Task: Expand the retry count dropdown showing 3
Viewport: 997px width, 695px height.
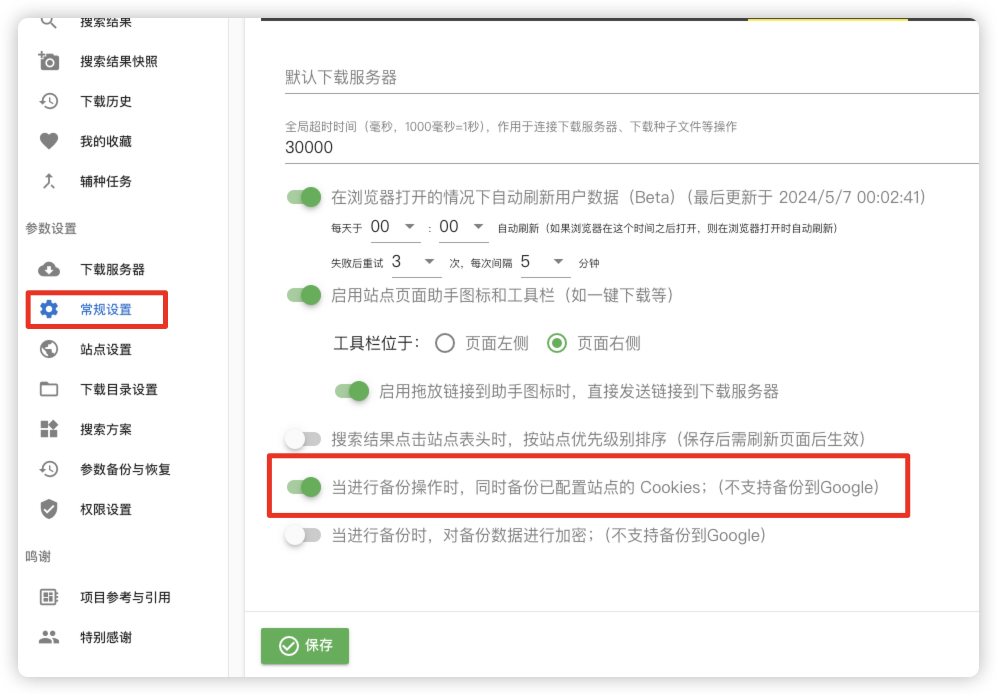Action: 415,262
